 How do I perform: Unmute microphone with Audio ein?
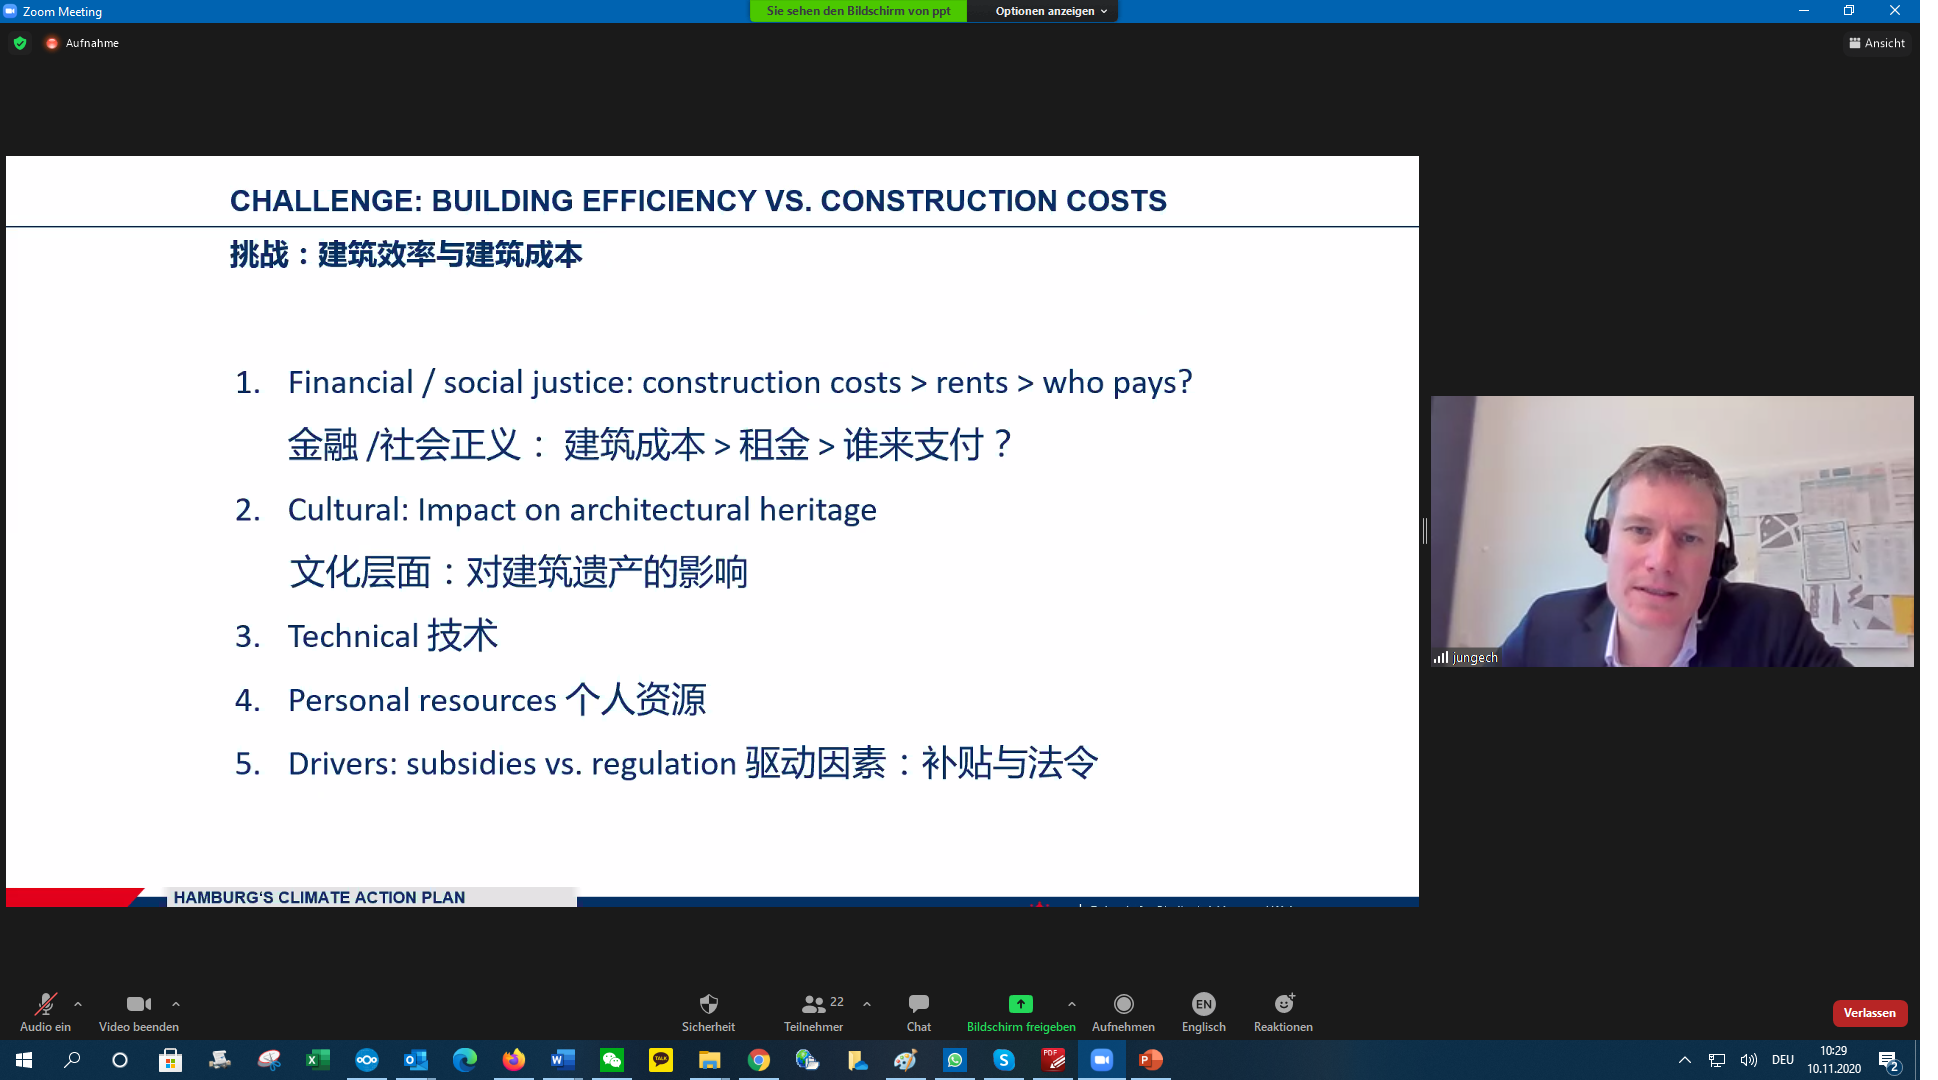coord(45,1004)
